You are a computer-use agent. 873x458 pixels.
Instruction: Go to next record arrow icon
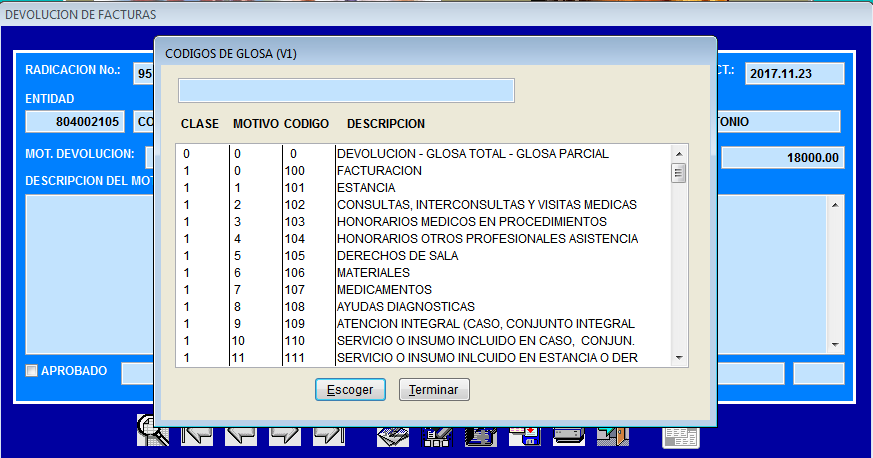click(285, 436)
